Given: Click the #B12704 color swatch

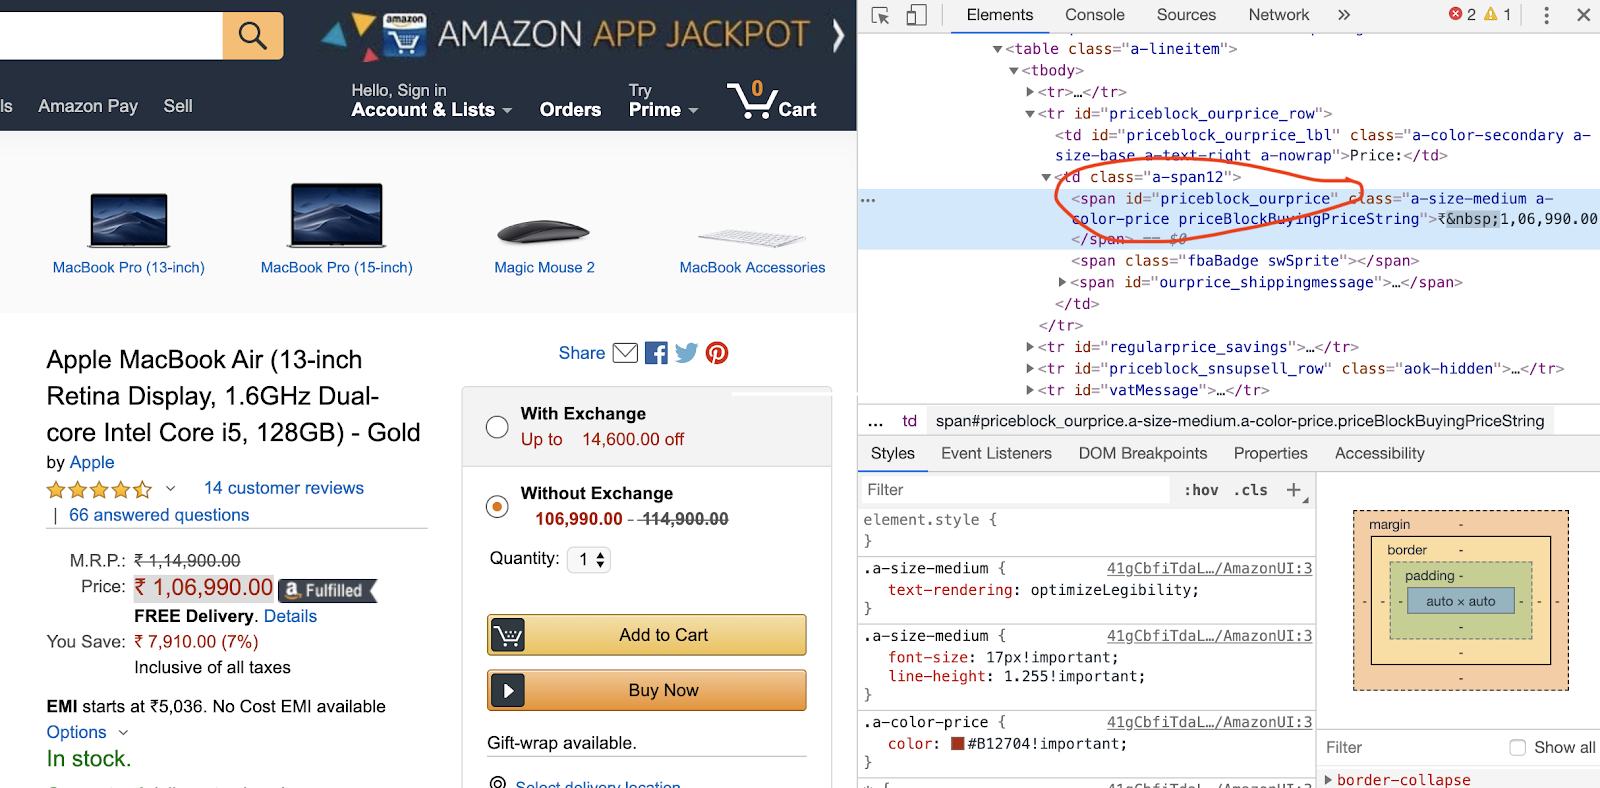Looking at the screenshot, I should [x=957, y=743].
